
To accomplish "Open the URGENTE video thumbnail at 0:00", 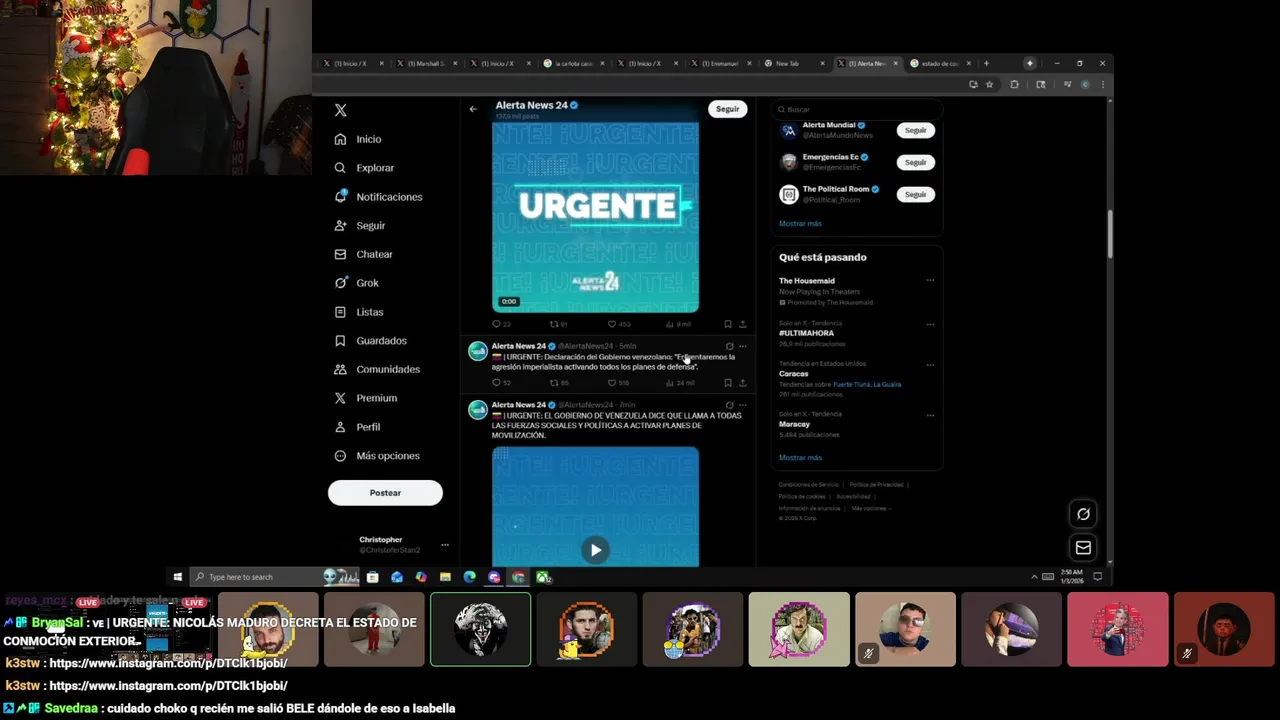I will click(595, 218).
